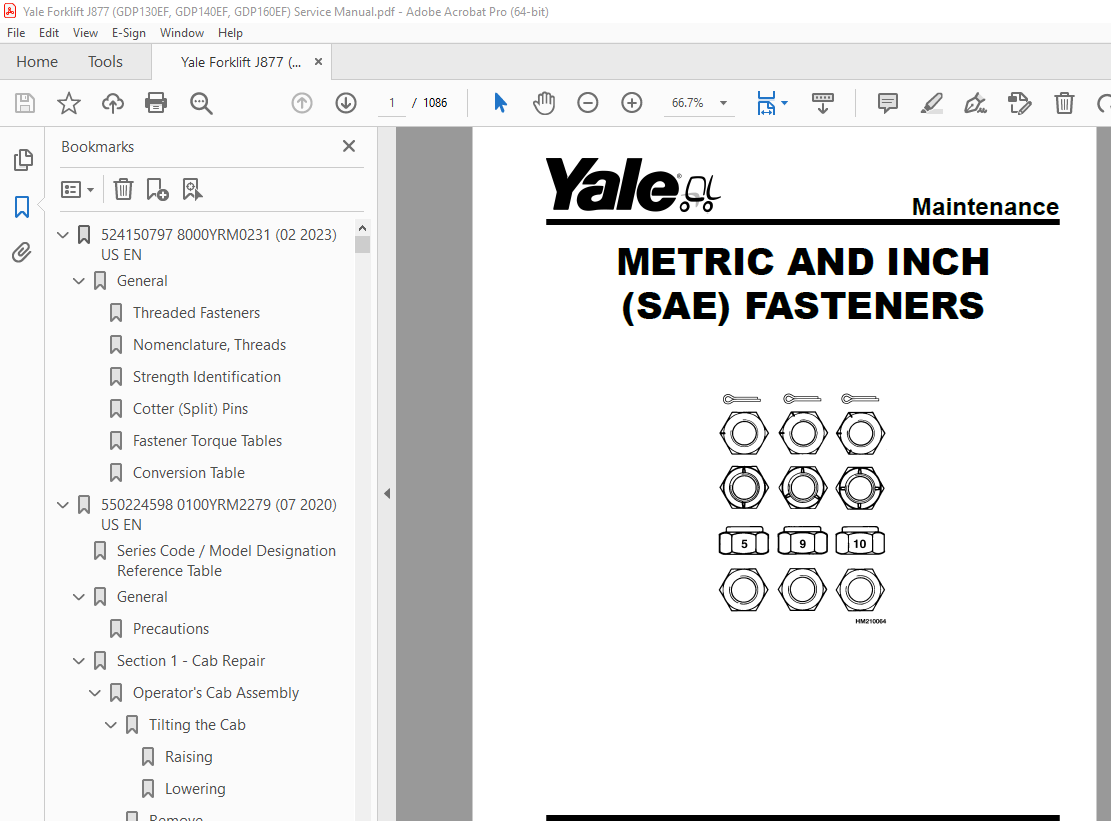The image size is (1111, 821).
Task: Switch to the Tools tab
Action: [x=105, y=62]
